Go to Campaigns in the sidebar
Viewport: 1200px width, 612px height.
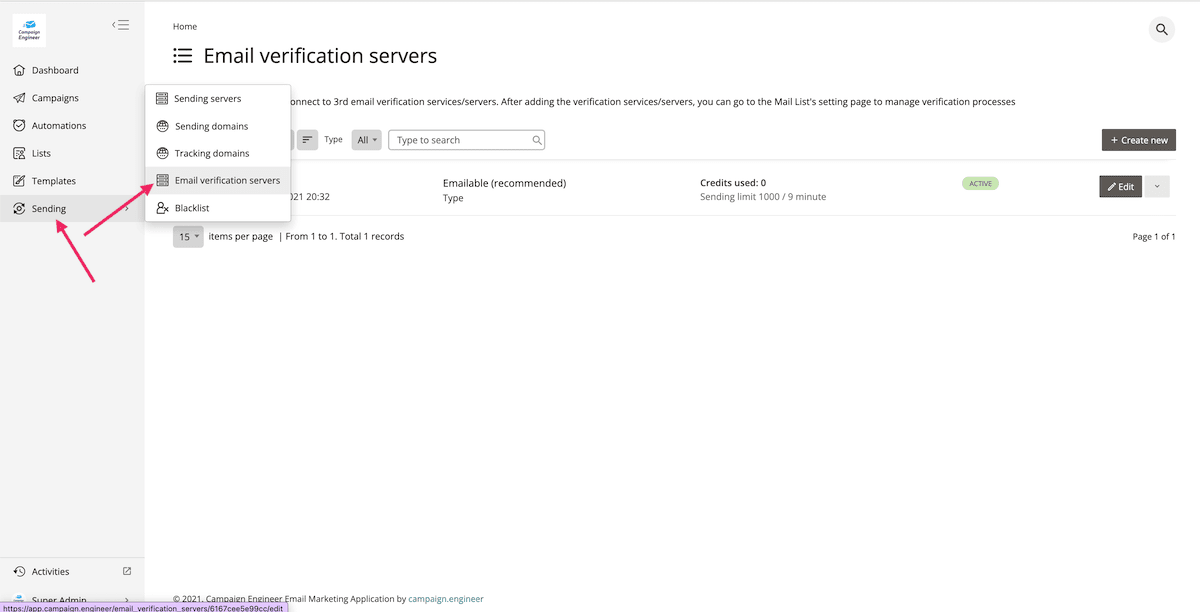pyautogui.click(x=55, y=98)
